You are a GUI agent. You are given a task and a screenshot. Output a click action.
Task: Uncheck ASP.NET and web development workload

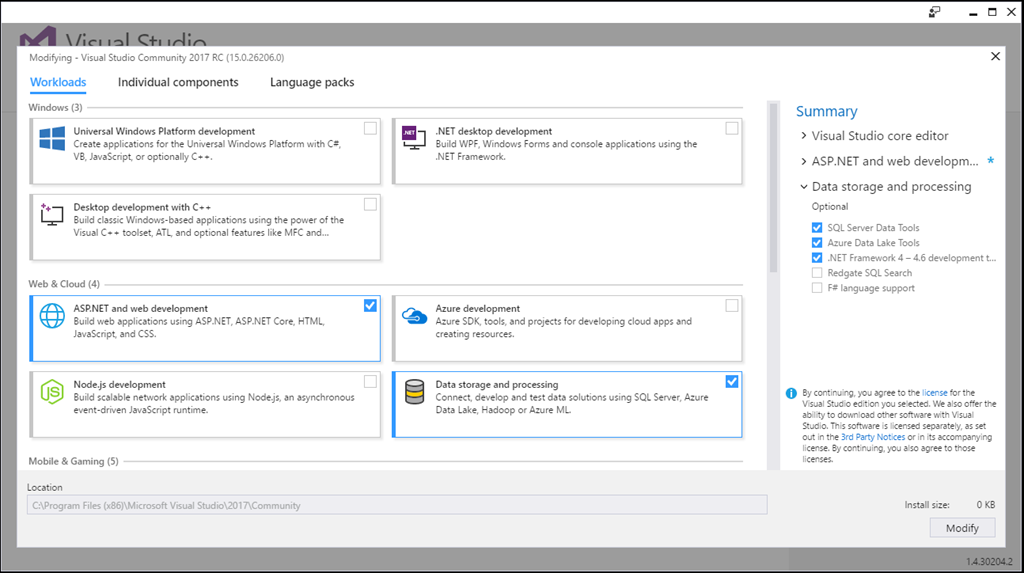pyautogui.click(x=370, y=305)
